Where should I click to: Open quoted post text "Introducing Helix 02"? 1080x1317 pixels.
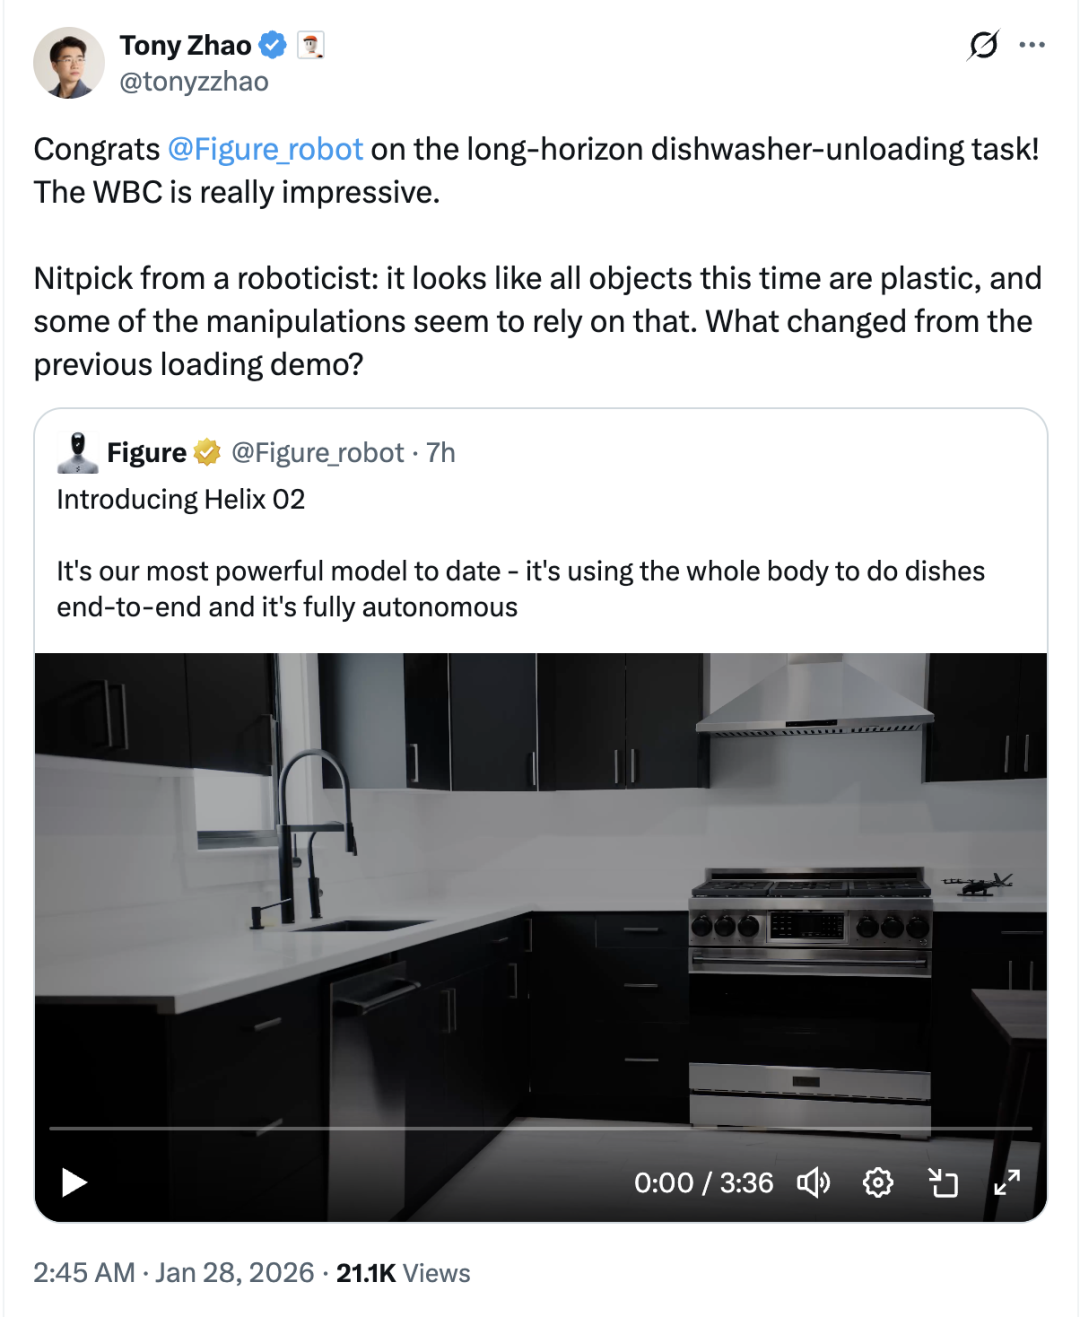(x=181, y=499)
